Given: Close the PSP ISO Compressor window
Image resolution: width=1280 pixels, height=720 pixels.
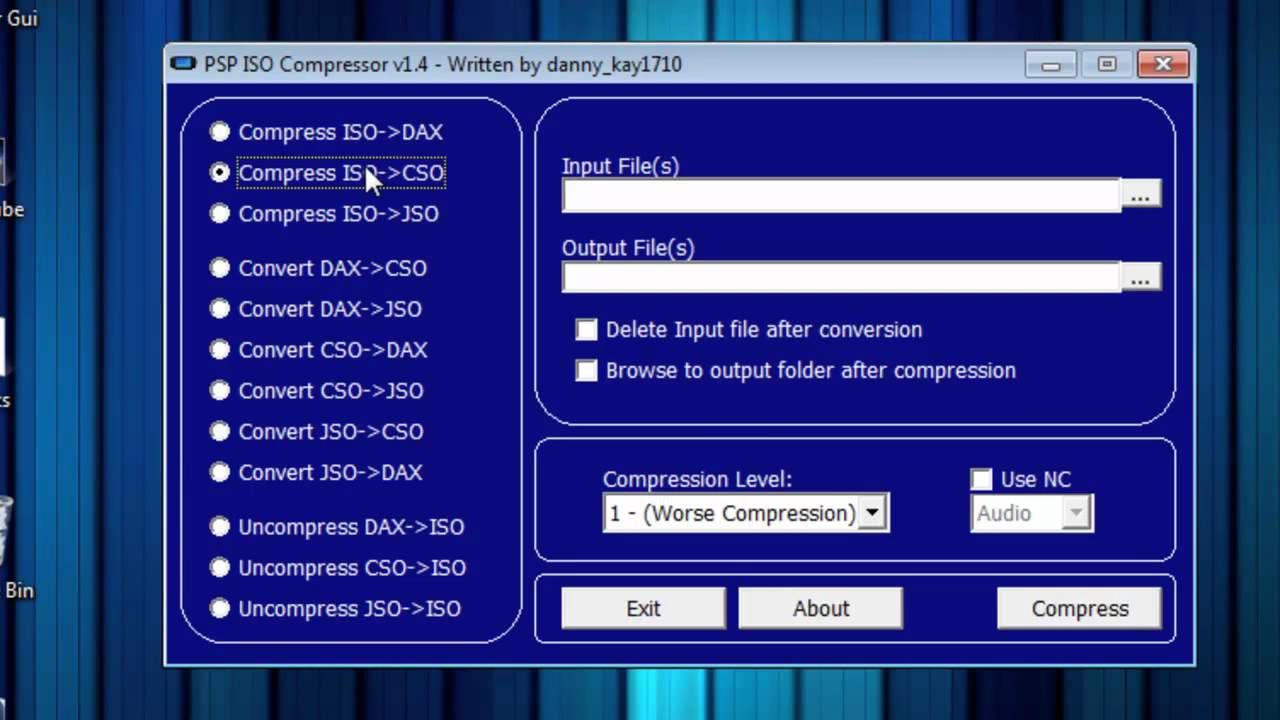Looking at the screenshot, I should 1163,65.
